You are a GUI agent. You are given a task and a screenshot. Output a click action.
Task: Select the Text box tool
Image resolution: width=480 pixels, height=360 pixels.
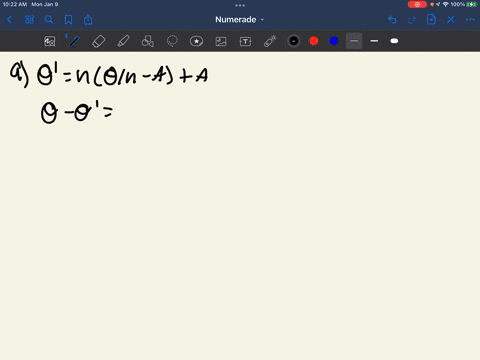click(245, 41)
